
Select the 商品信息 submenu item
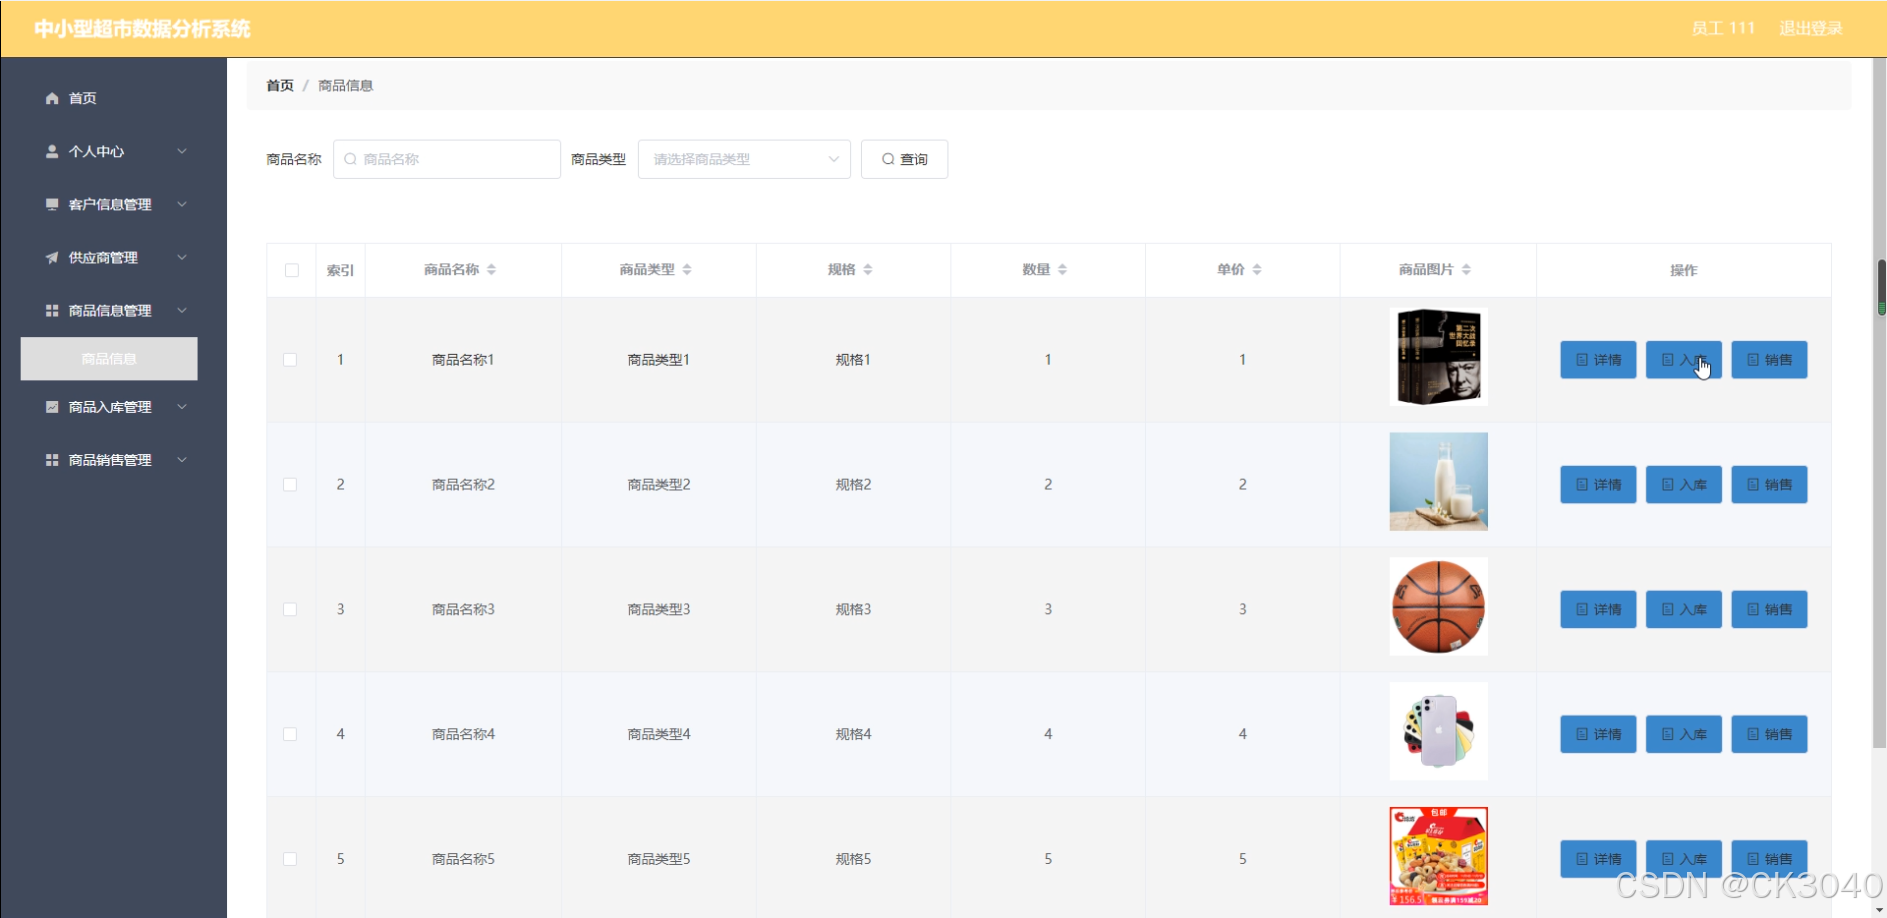point(109,359)
